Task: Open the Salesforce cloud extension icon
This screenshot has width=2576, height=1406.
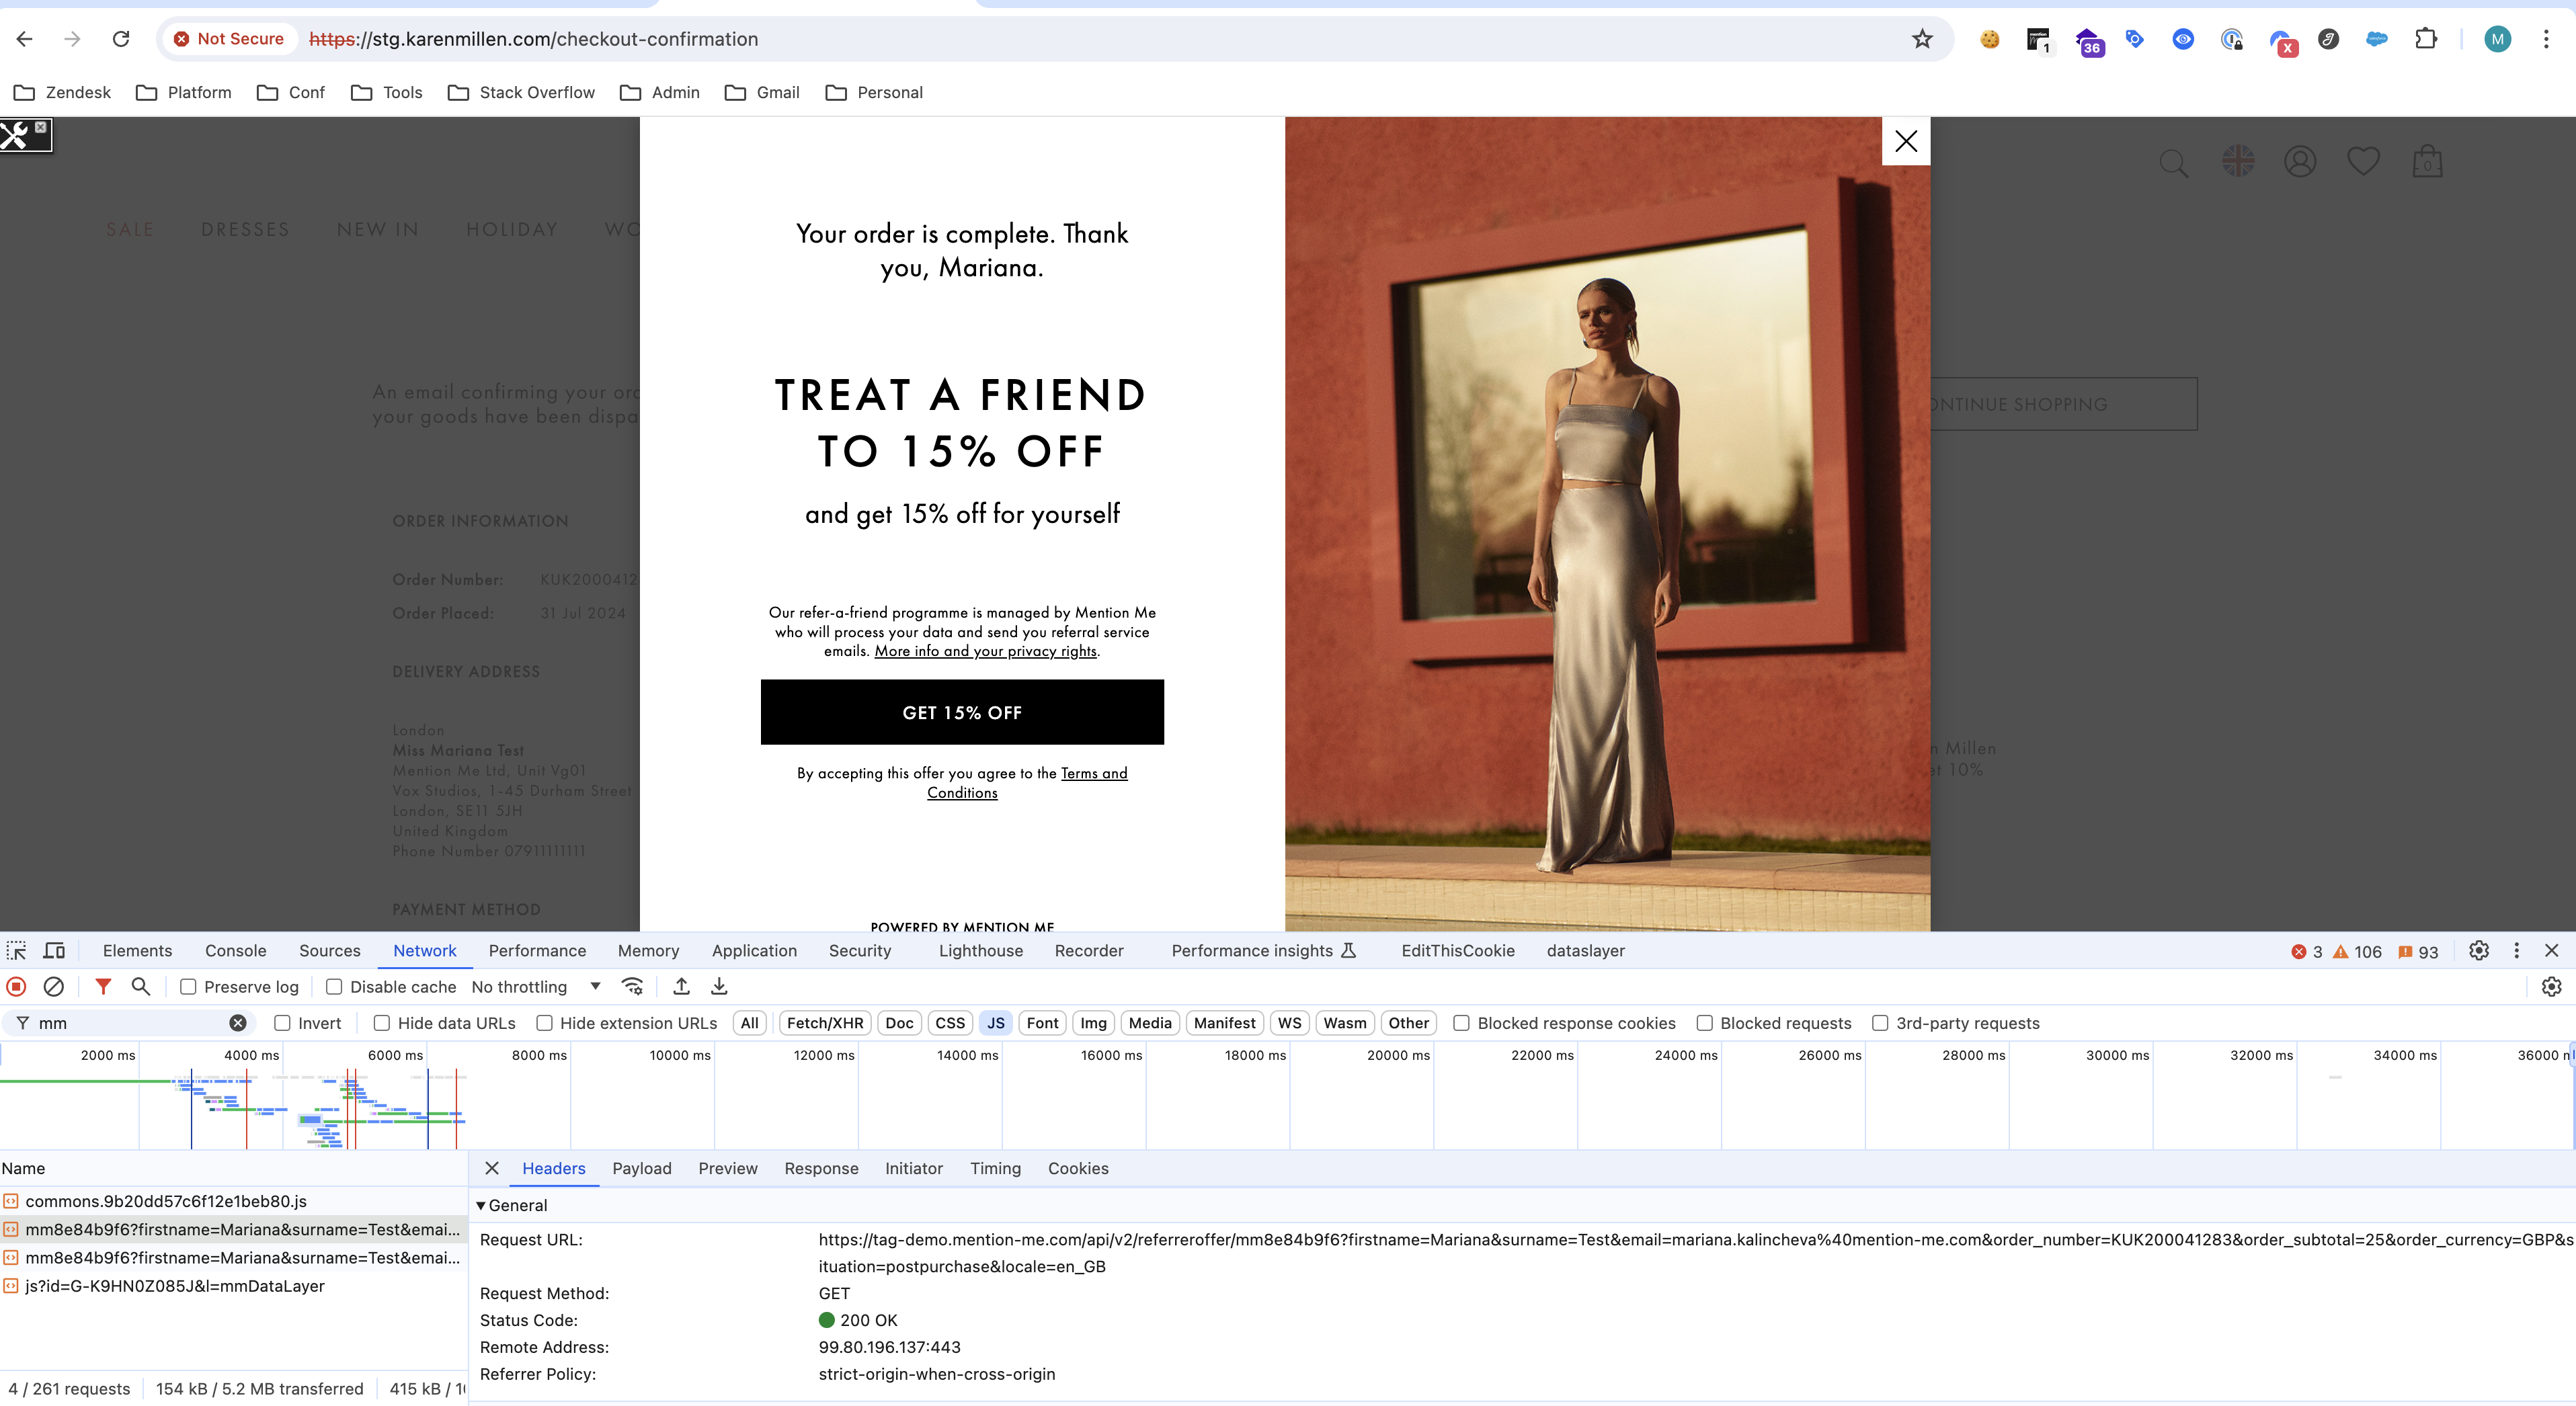Action: [2377, 39]
